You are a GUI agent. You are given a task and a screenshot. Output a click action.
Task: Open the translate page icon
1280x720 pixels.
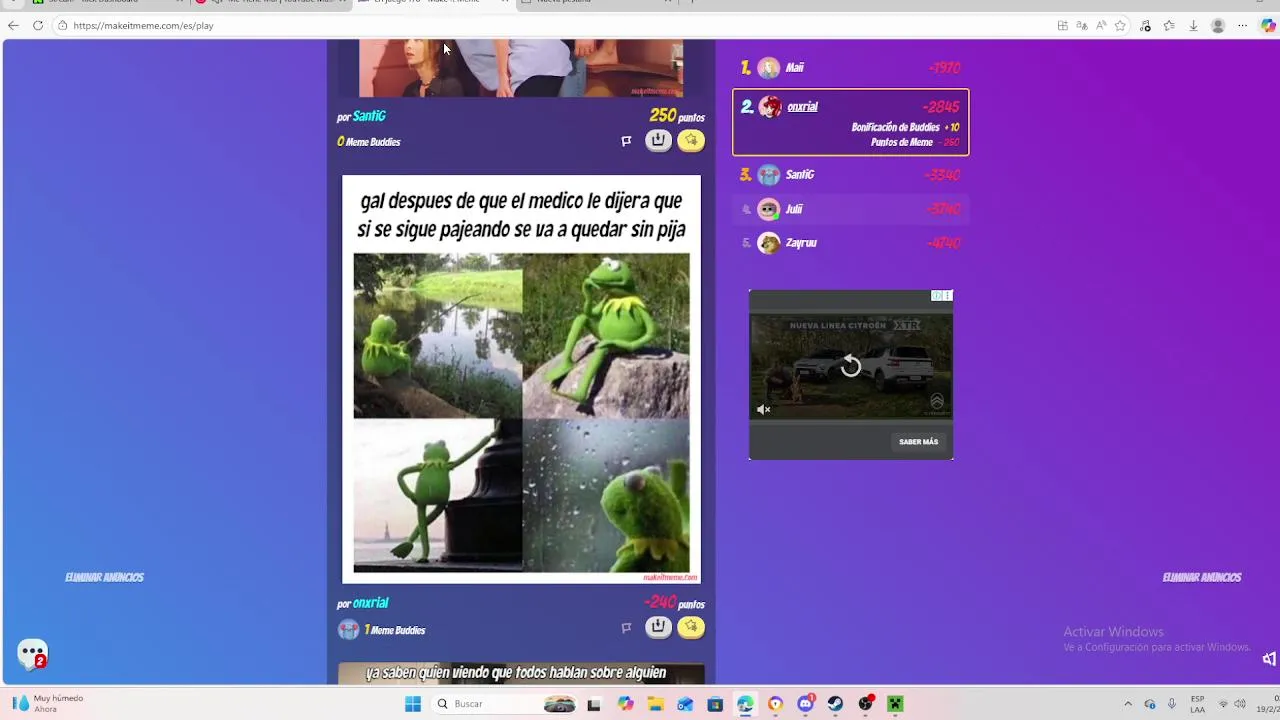tap(1082, 26)
